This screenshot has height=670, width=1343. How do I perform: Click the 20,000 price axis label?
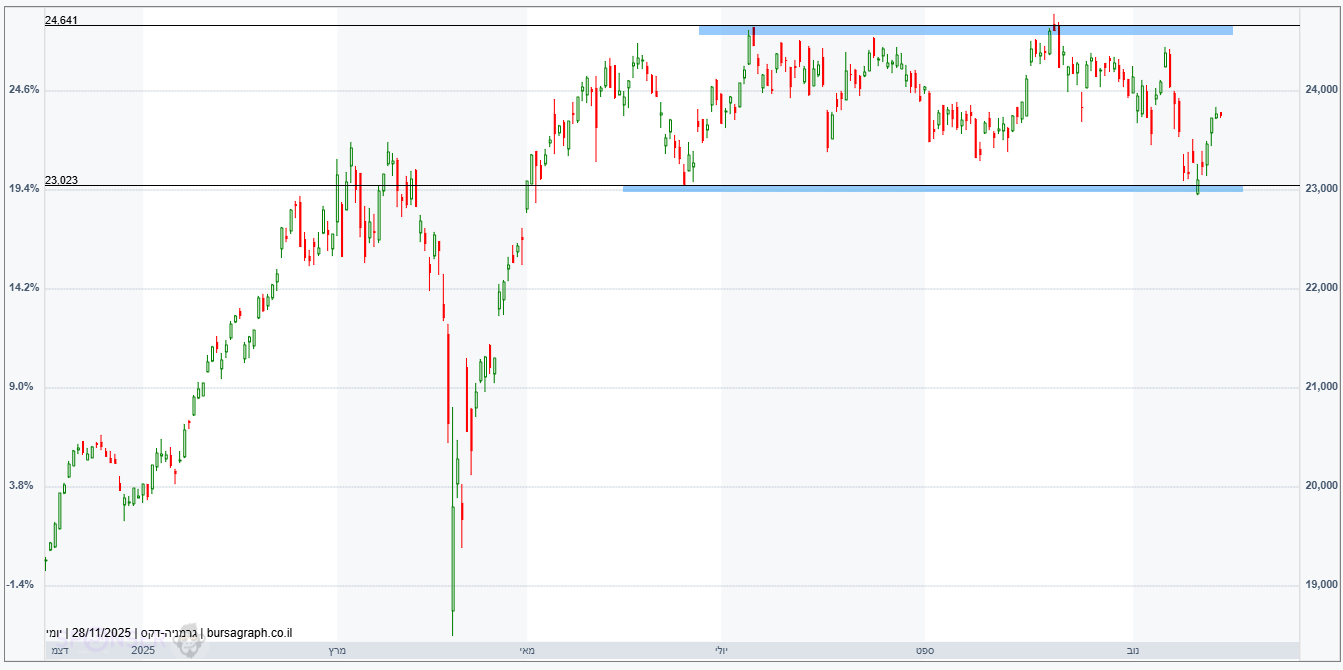[1321, 486]
